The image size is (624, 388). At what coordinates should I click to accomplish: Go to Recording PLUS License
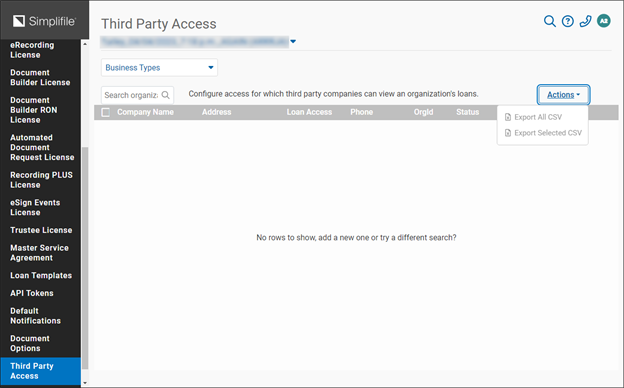[x=41, y=180]
